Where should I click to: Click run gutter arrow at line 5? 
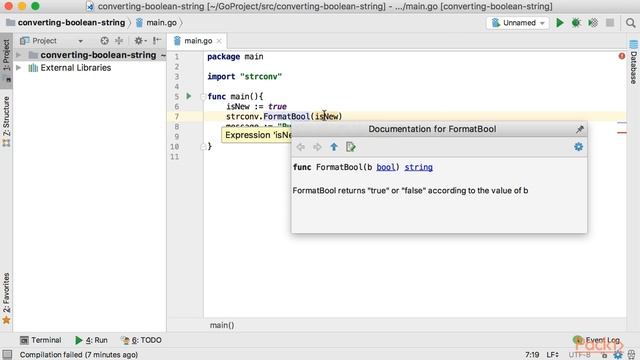[x=189, y=96]
